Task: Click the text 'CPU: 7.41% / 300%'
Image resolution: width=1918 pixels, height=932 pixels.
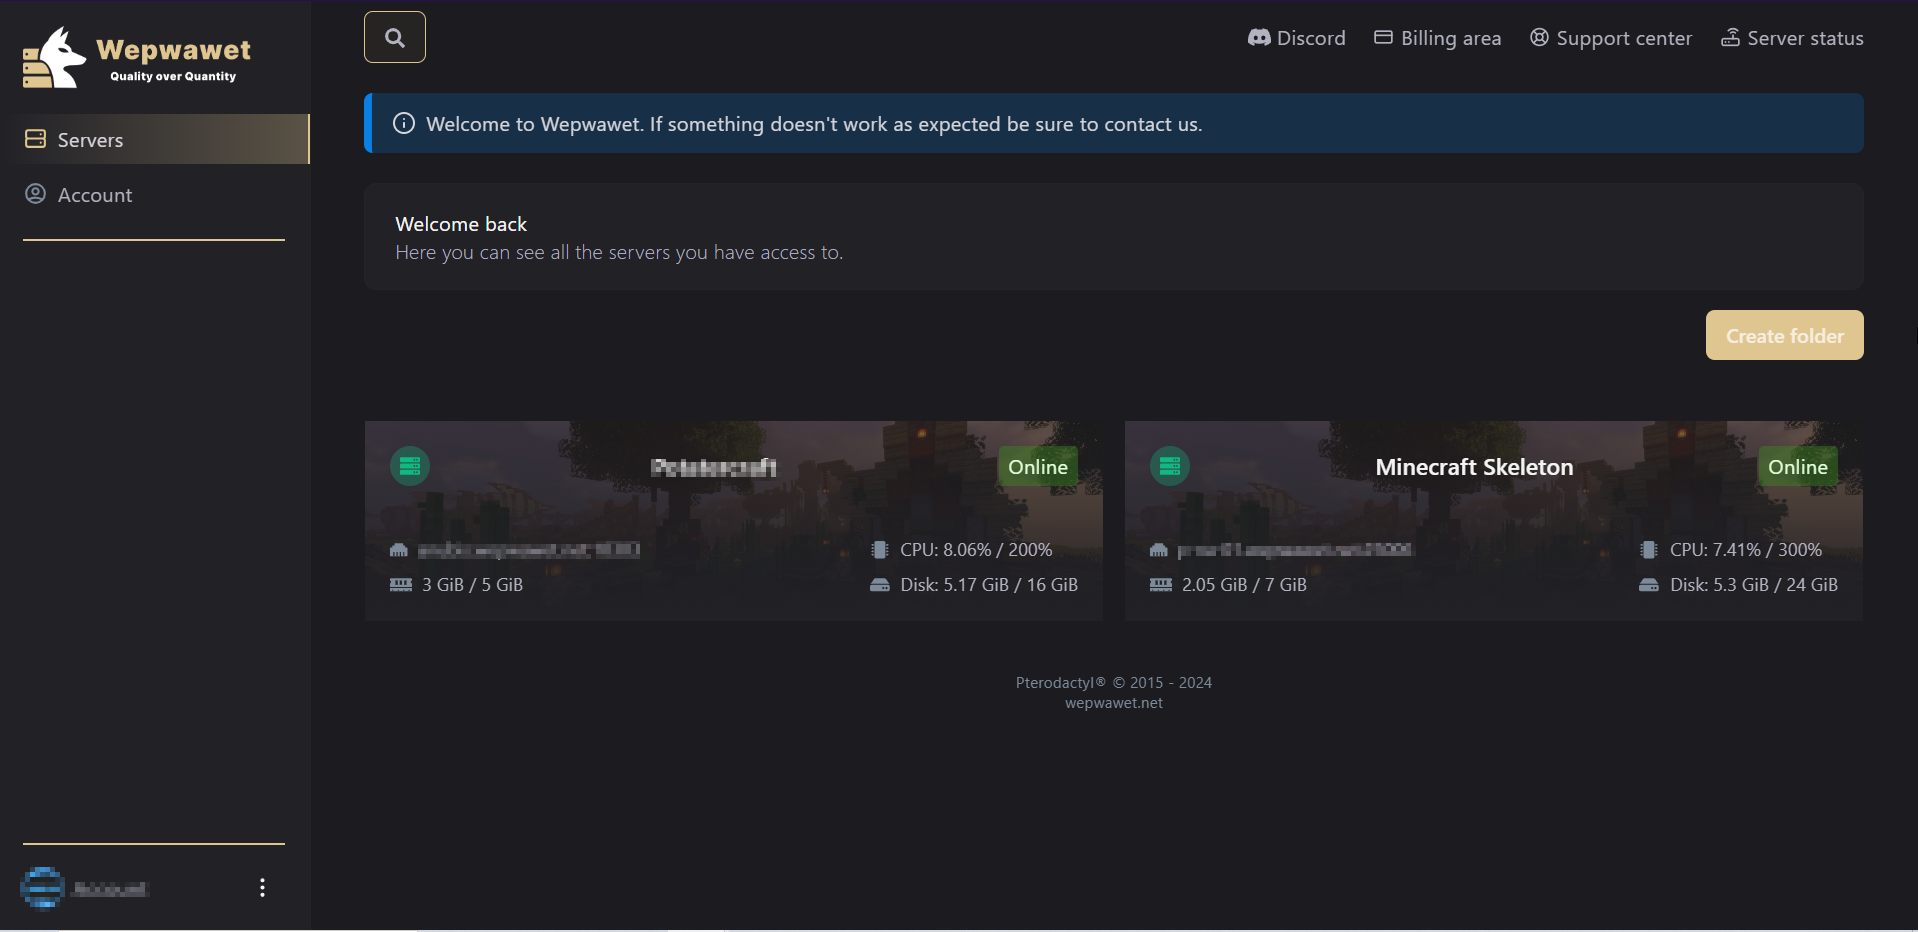Action: pyautogui.click(x=1746, y=550)
